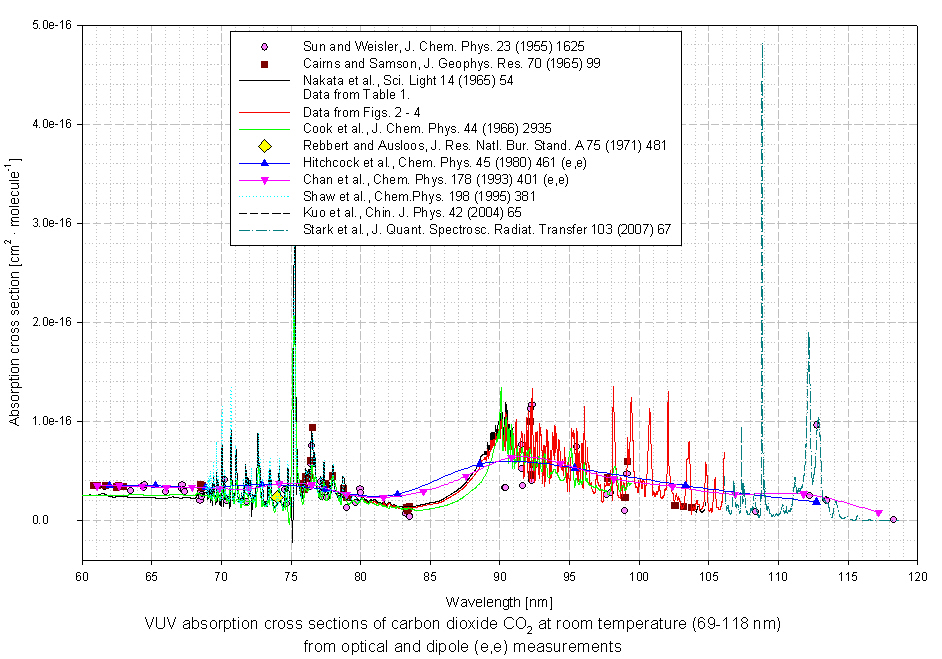942x659 pixels.
Task: Click the Nakata et al. legend entry text
Action: coord(408,80)
